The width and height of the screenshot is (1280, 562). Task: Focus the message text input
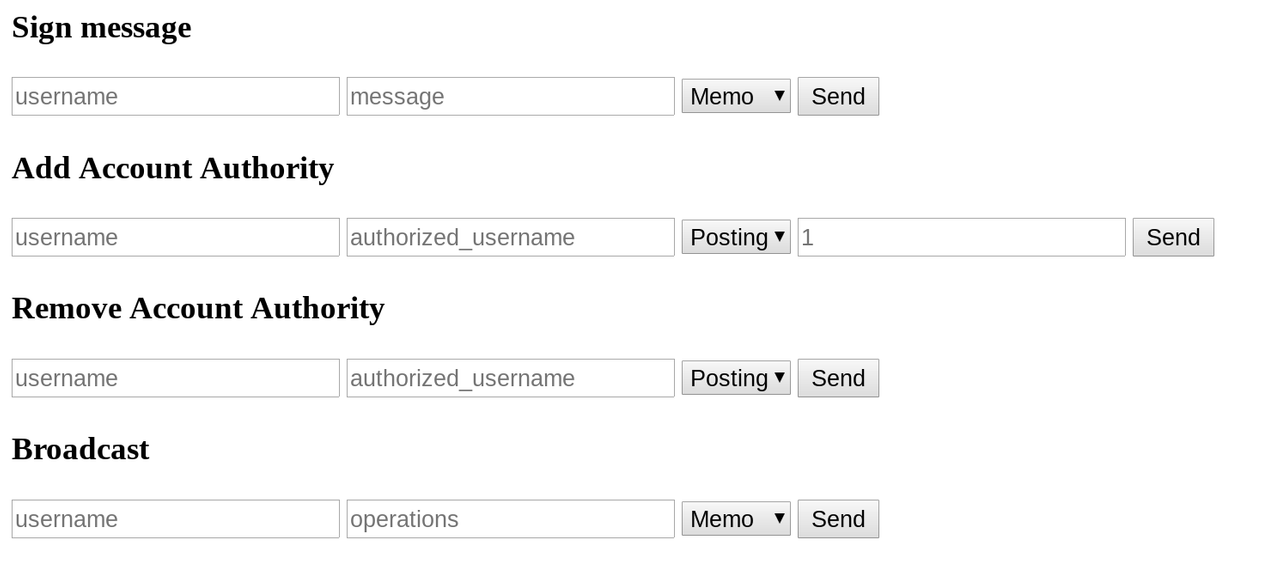tap(510, 96)
